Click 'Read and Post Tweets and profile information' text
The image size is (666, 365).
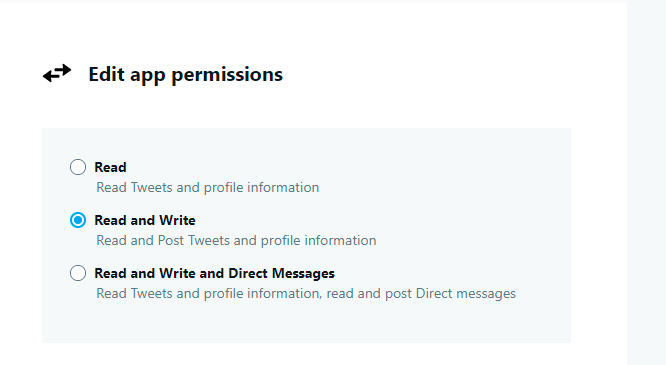click(x=236, y=241)
